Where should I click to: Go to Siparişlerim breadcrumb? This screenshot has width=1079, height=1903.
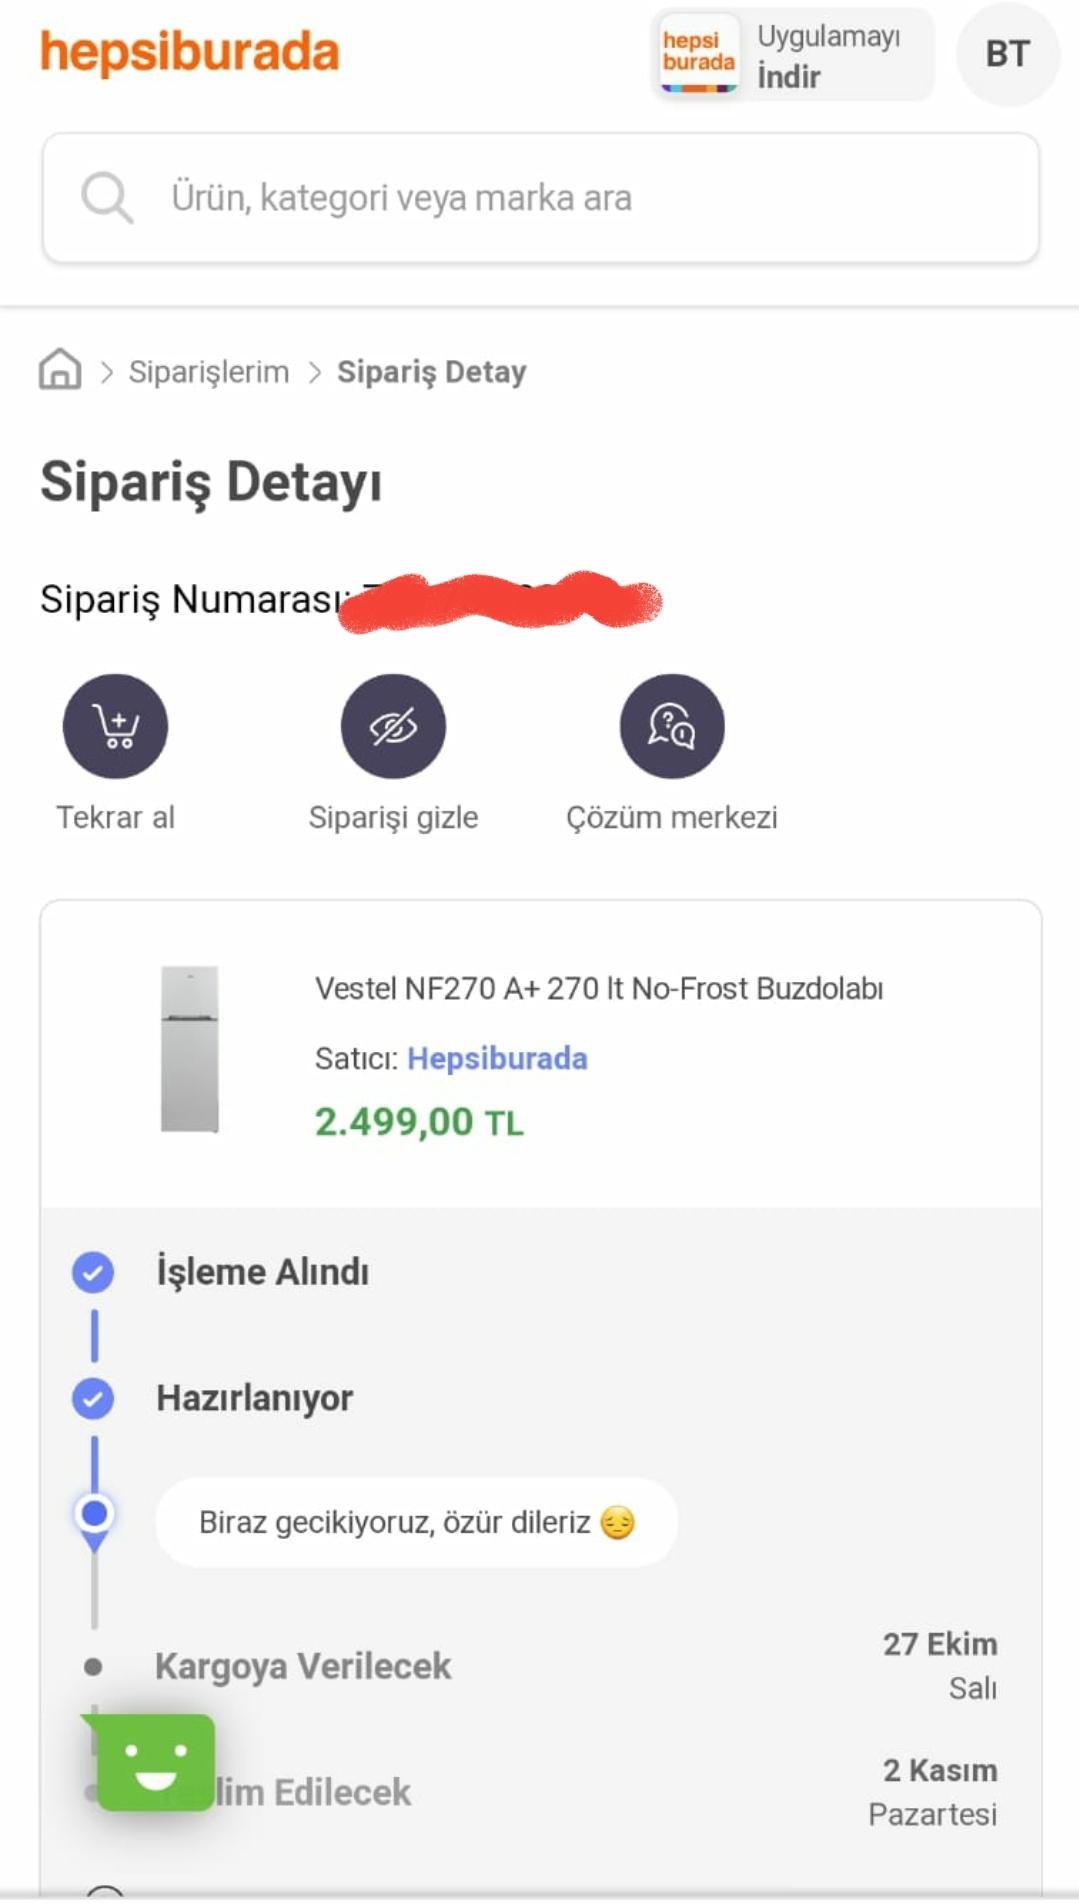coord(208,372)
